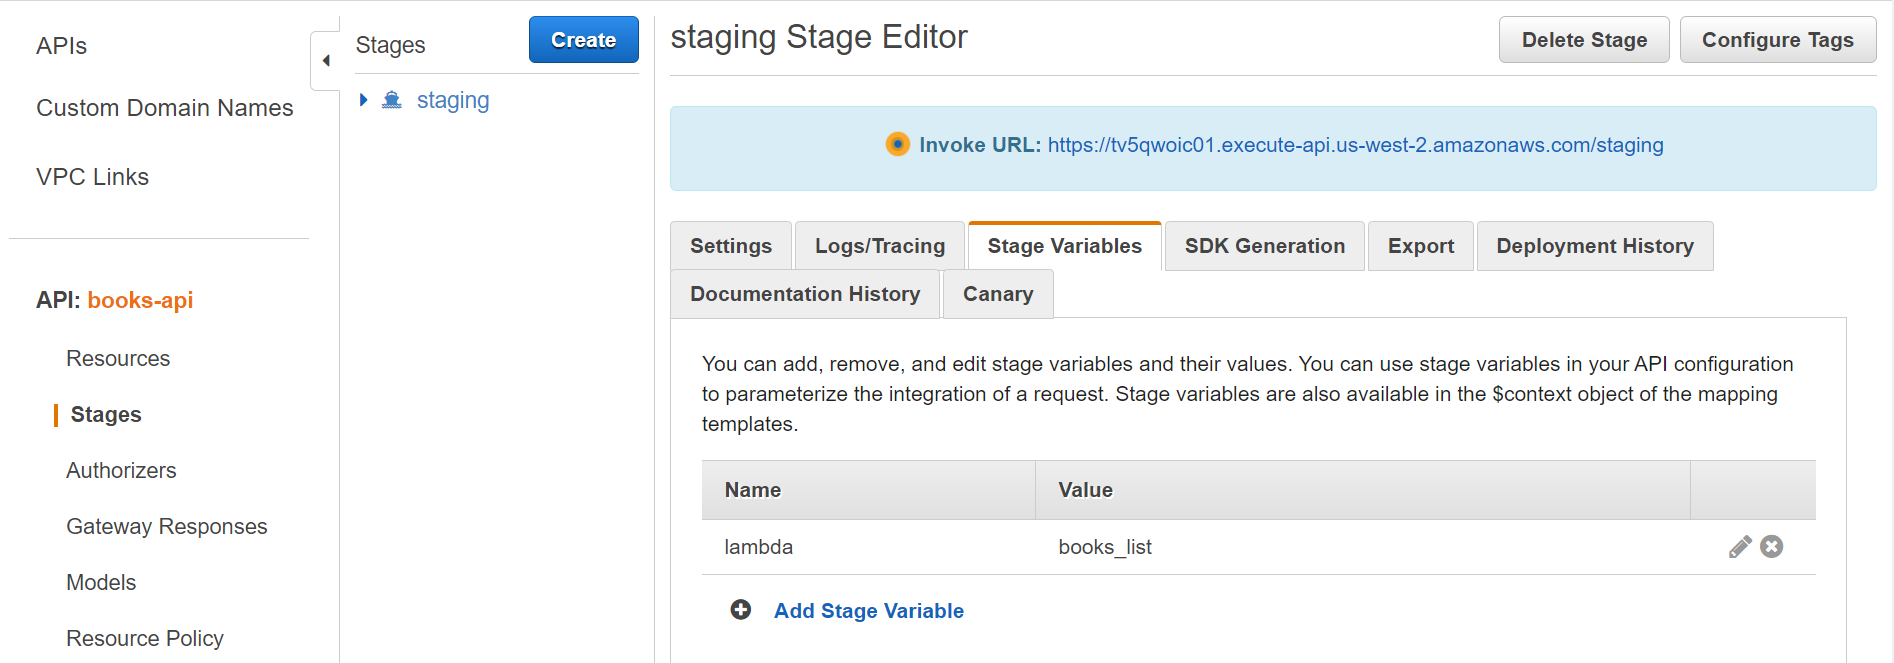Select the Export tab
Image resolution: width=1894 pixels, height=663 pixels.
coord(1421,246)
